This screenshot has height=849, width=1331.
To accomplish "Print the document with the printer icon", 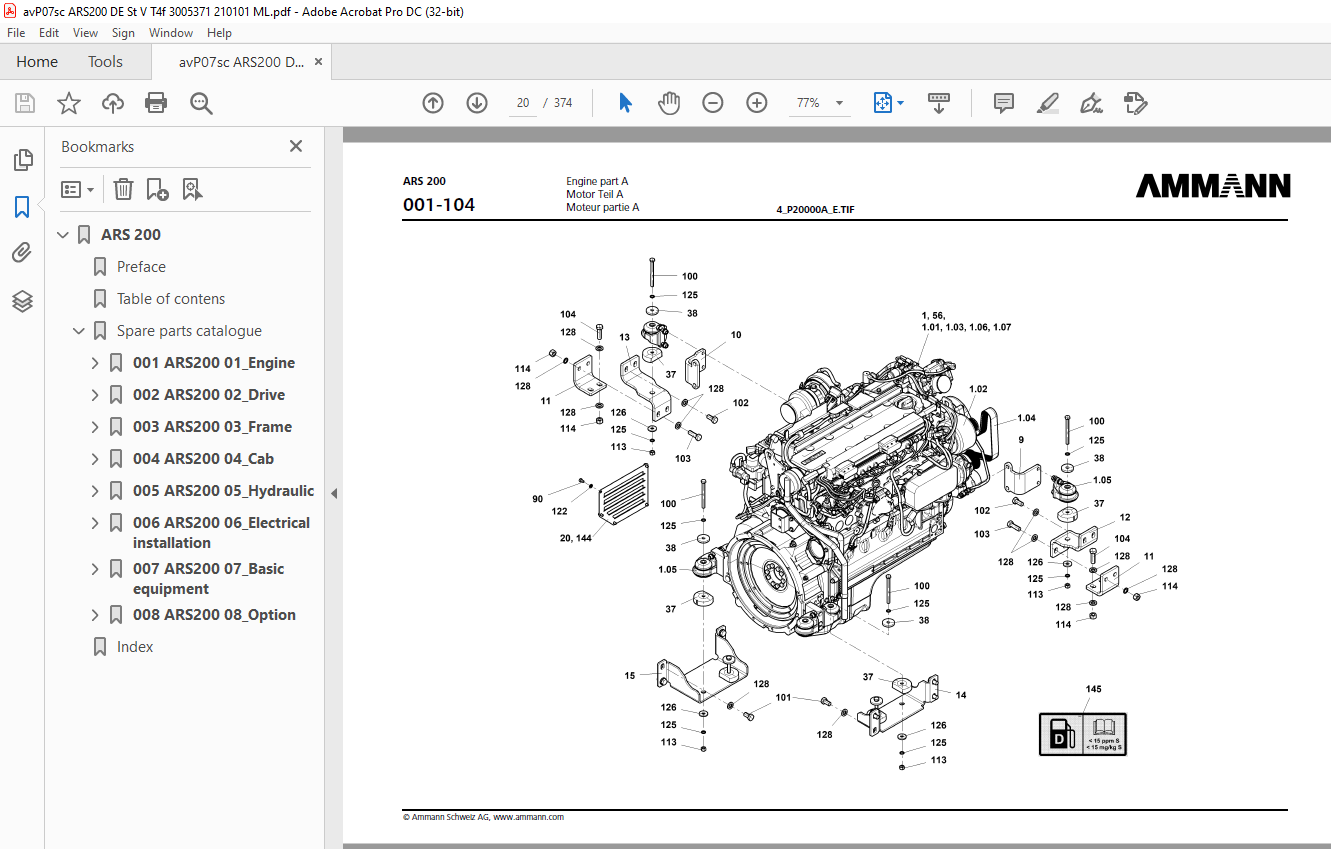I will coord(156,103).
